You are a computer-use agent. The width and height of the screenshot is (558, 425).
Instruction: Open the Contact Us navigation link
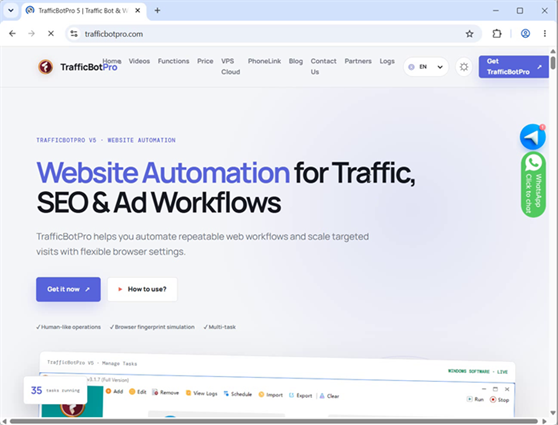tap(323, 67)
